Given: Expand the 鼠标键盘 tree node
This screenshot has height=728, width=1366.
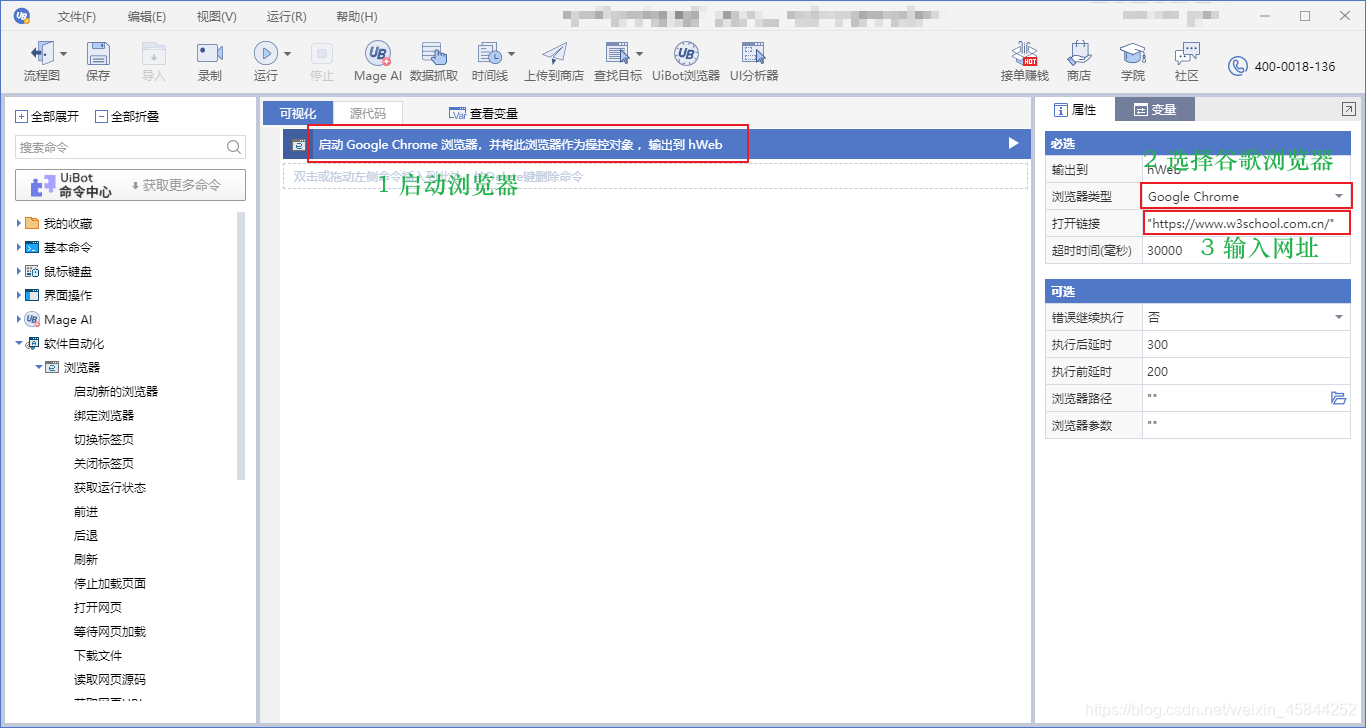Looking at the screenshot, I should (x=19, y=271).
